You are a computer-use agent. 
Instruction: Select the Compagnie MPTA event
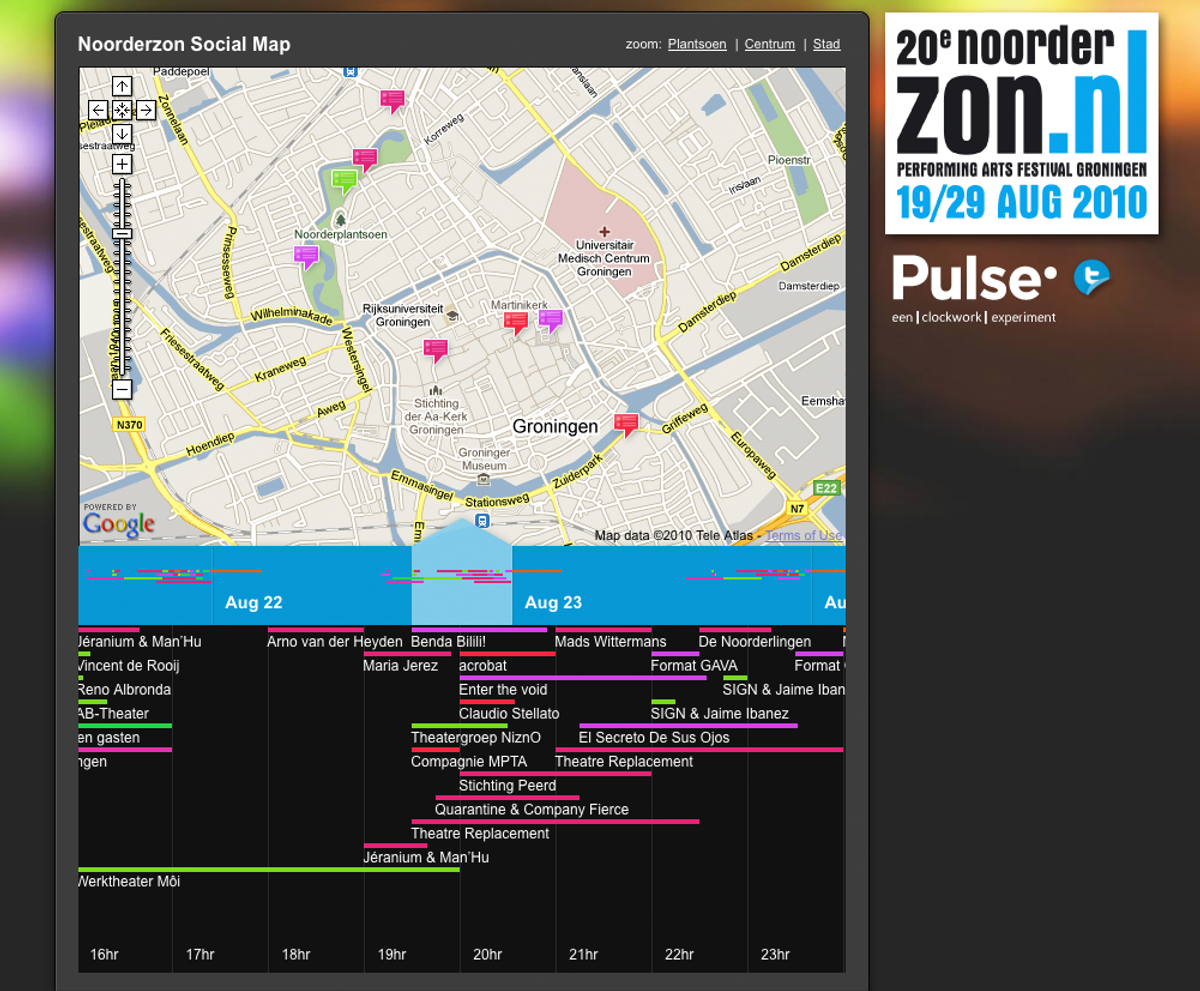469,762
